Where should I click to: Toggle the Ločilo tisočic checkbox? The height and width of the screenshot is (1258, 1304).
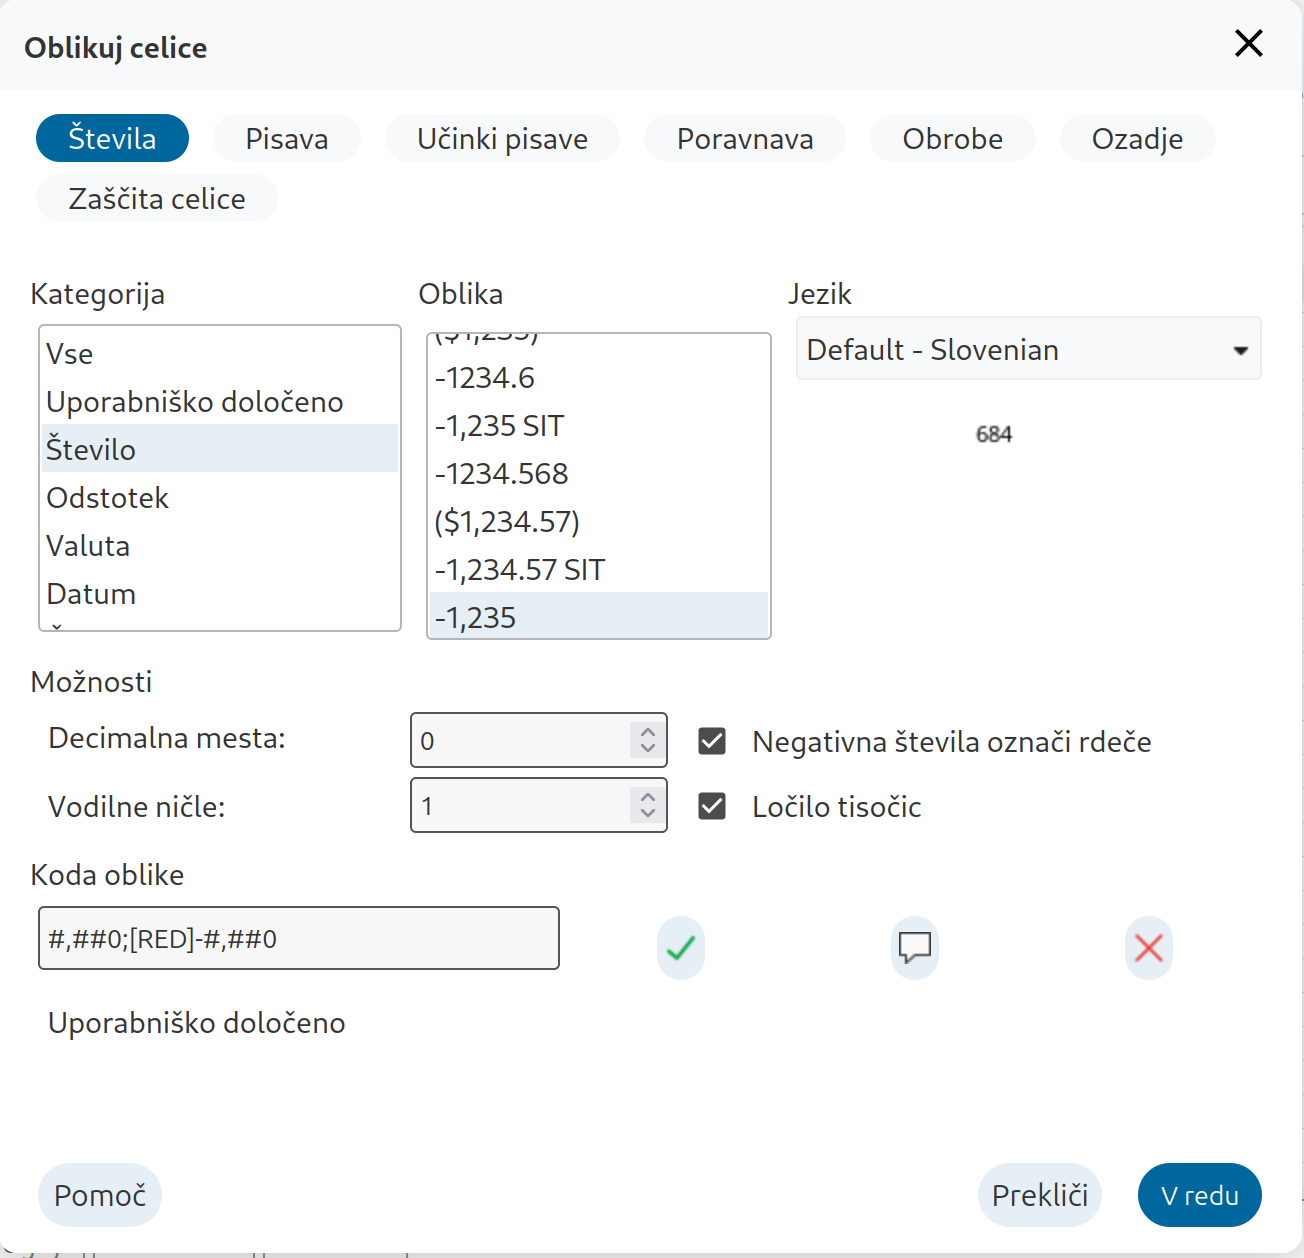click(x=712, y=806)
